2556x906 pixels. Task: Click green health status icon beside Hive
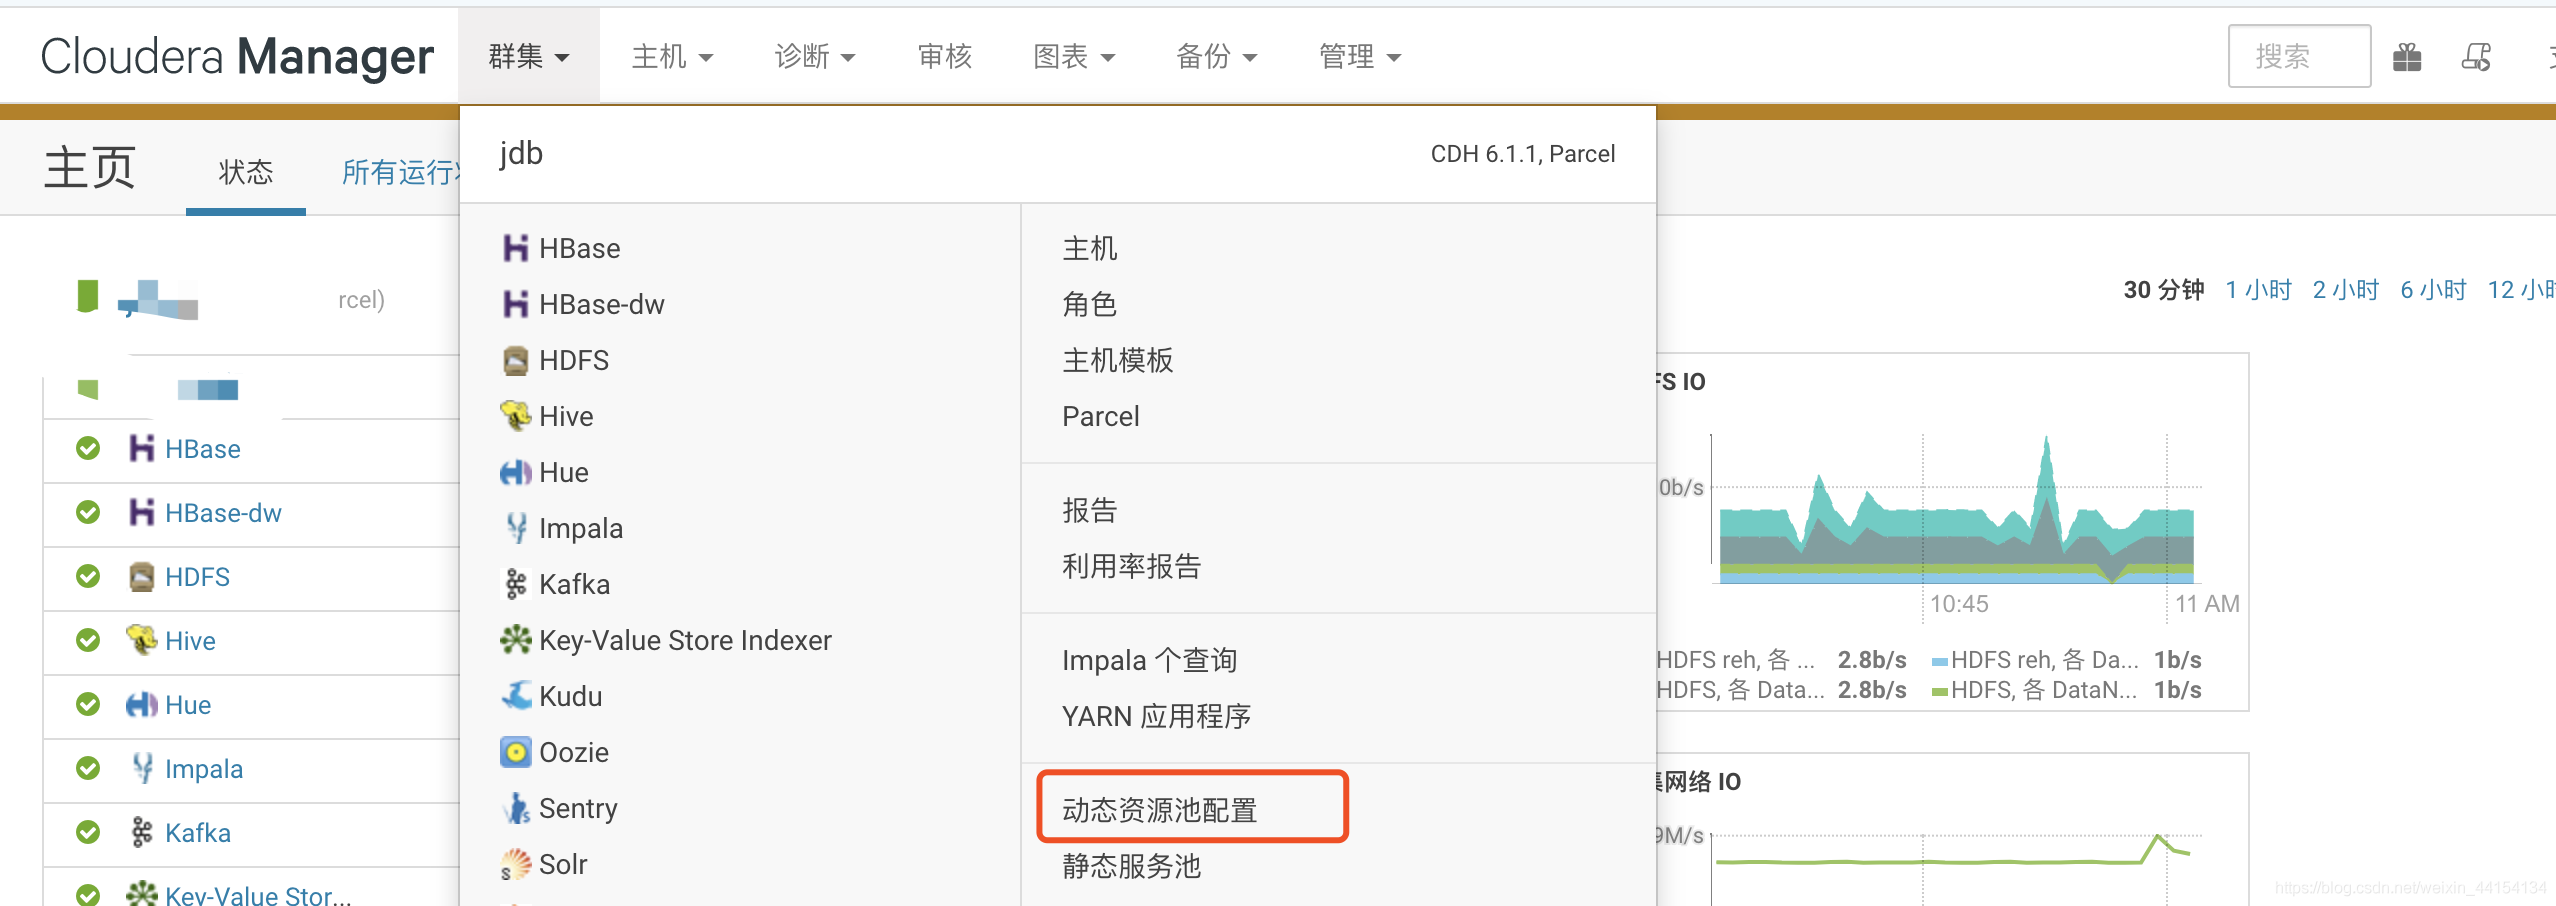click(x=88, y=640)
